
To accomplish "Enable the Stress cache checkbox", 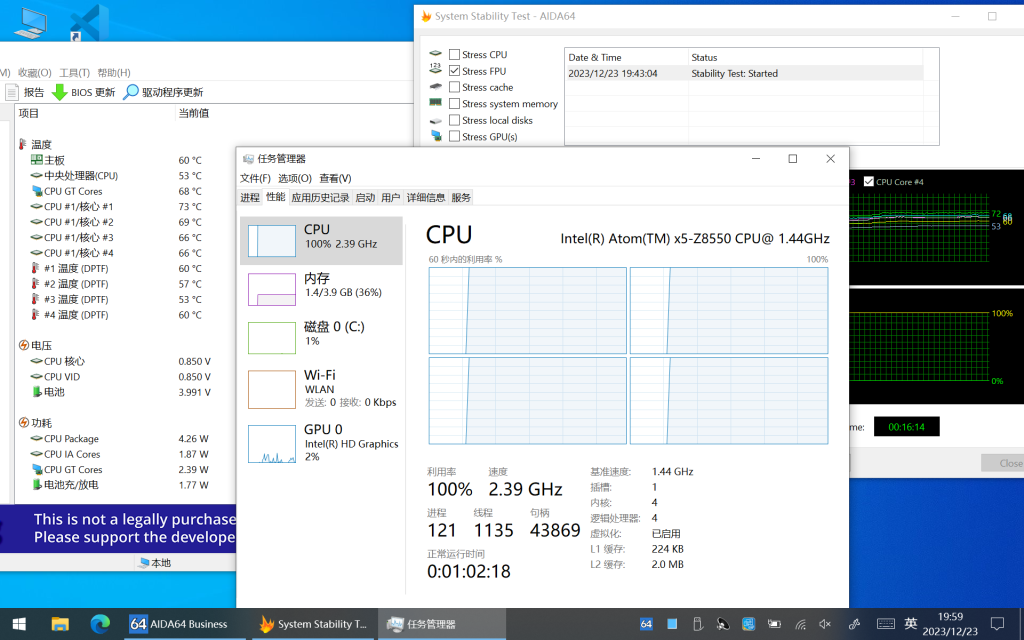I will (x=455, y=88).
